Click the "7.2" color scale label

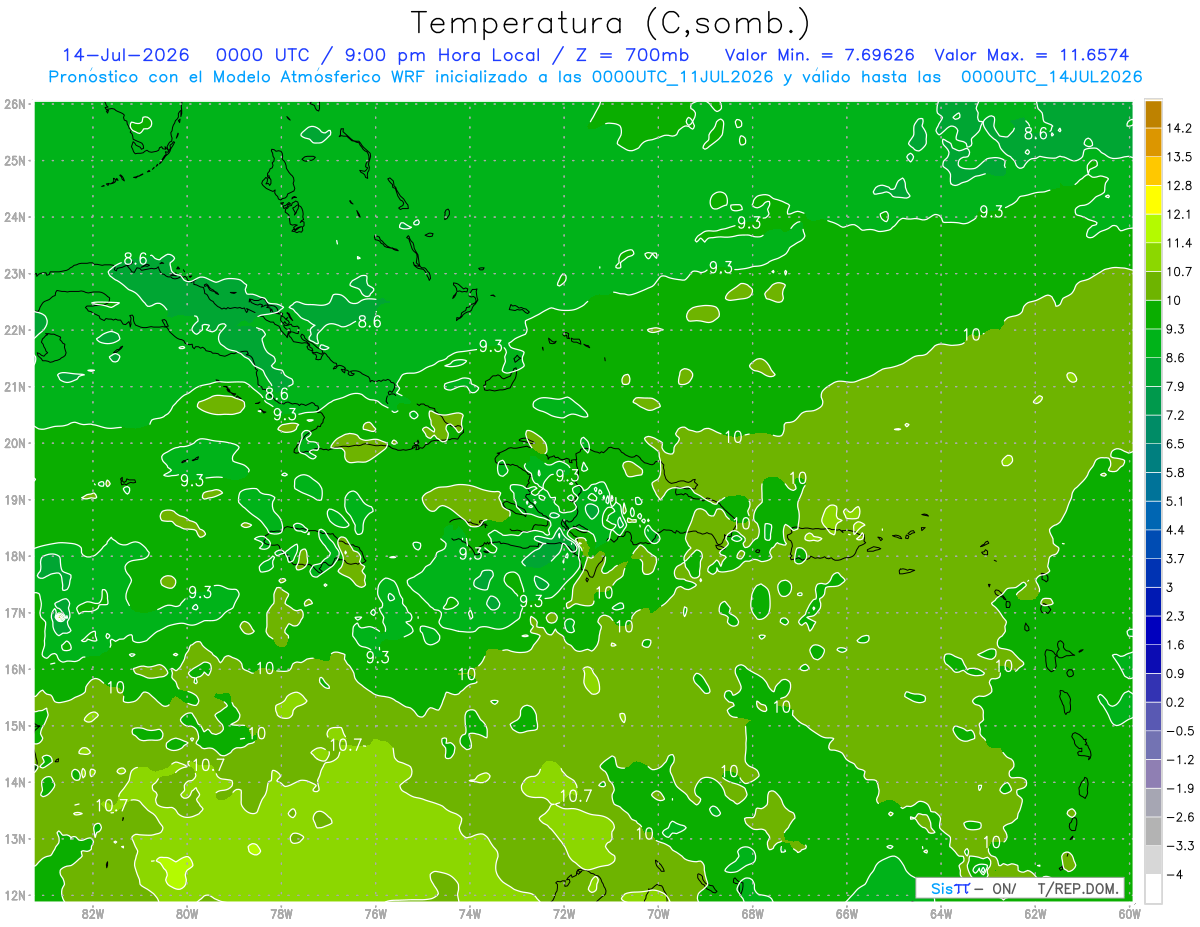[1175, 415]
